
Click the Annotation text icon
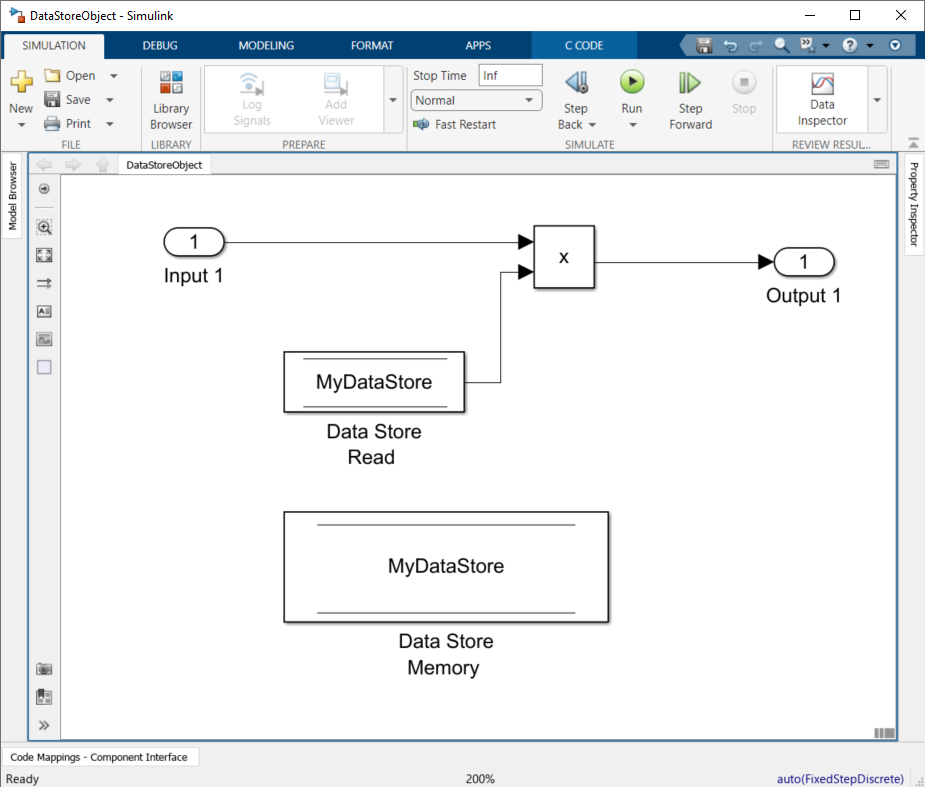pos(44,311)
